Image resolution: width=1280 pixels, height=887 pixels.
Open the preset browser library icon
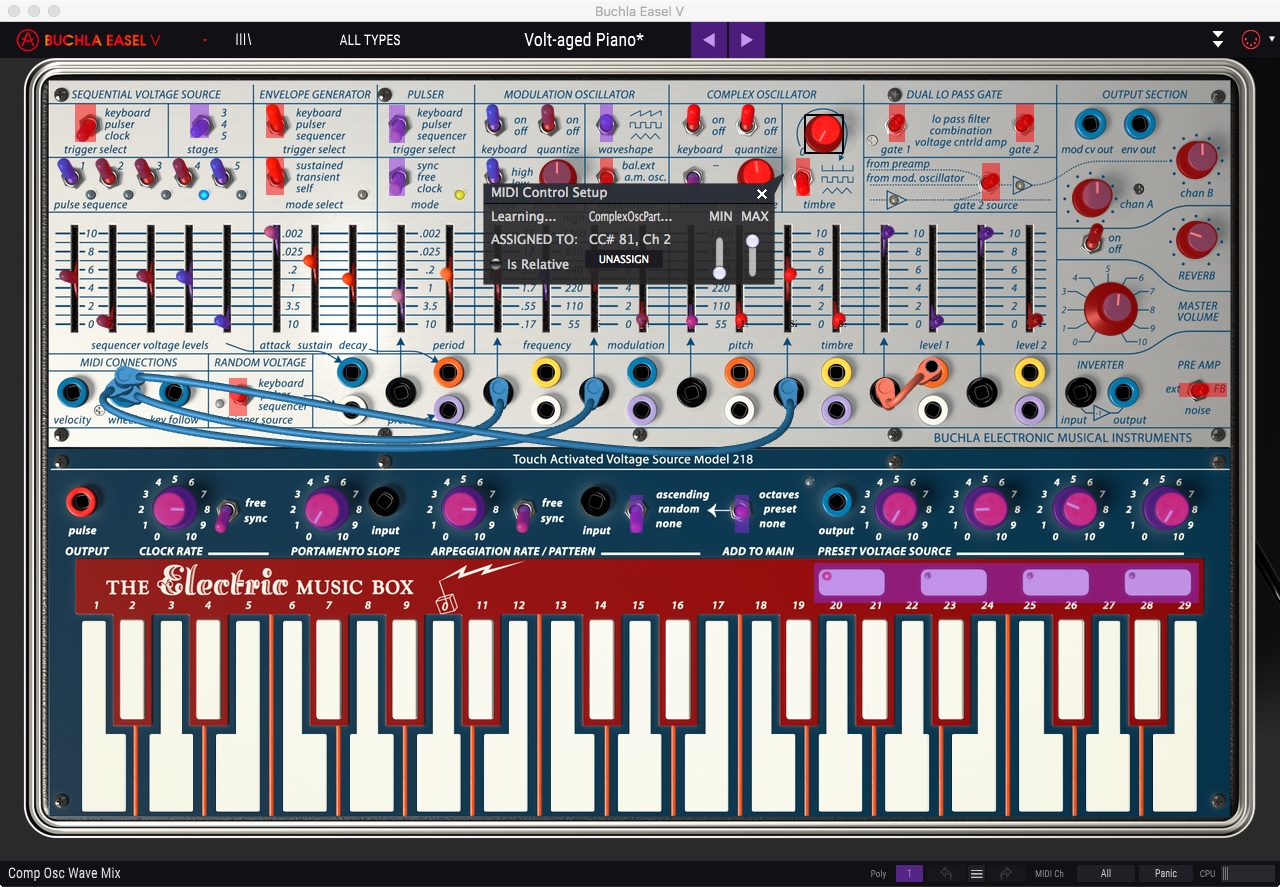[x=243, y=40]
